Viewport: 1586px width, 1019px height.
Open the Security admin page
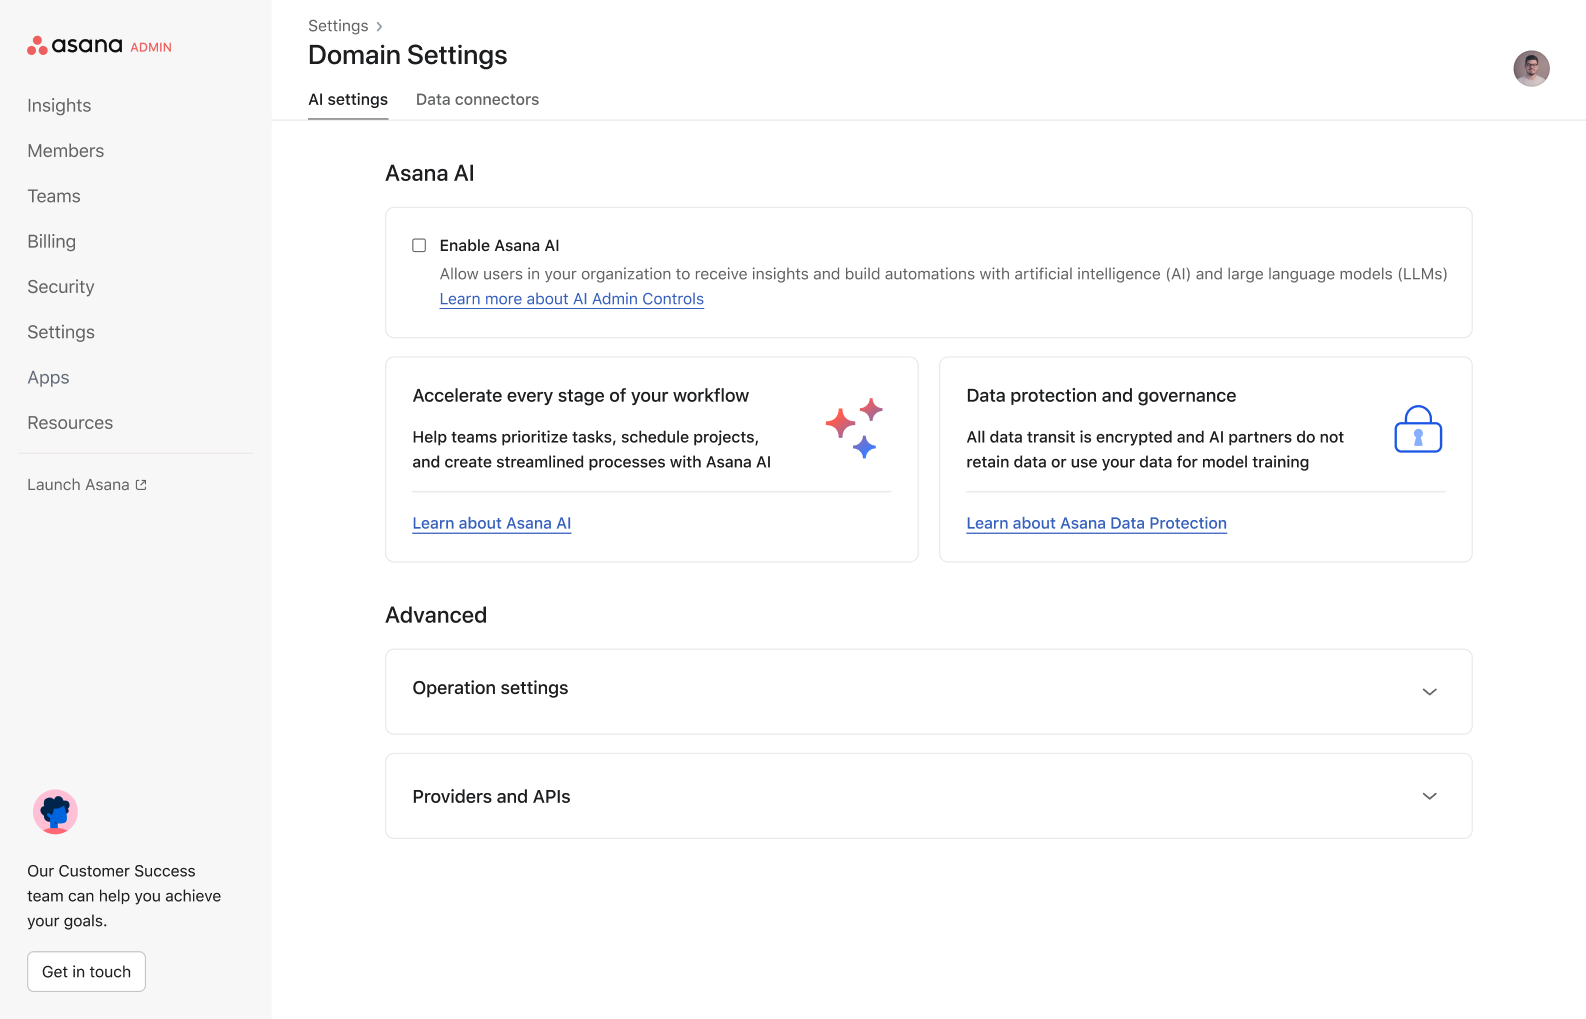61,287
